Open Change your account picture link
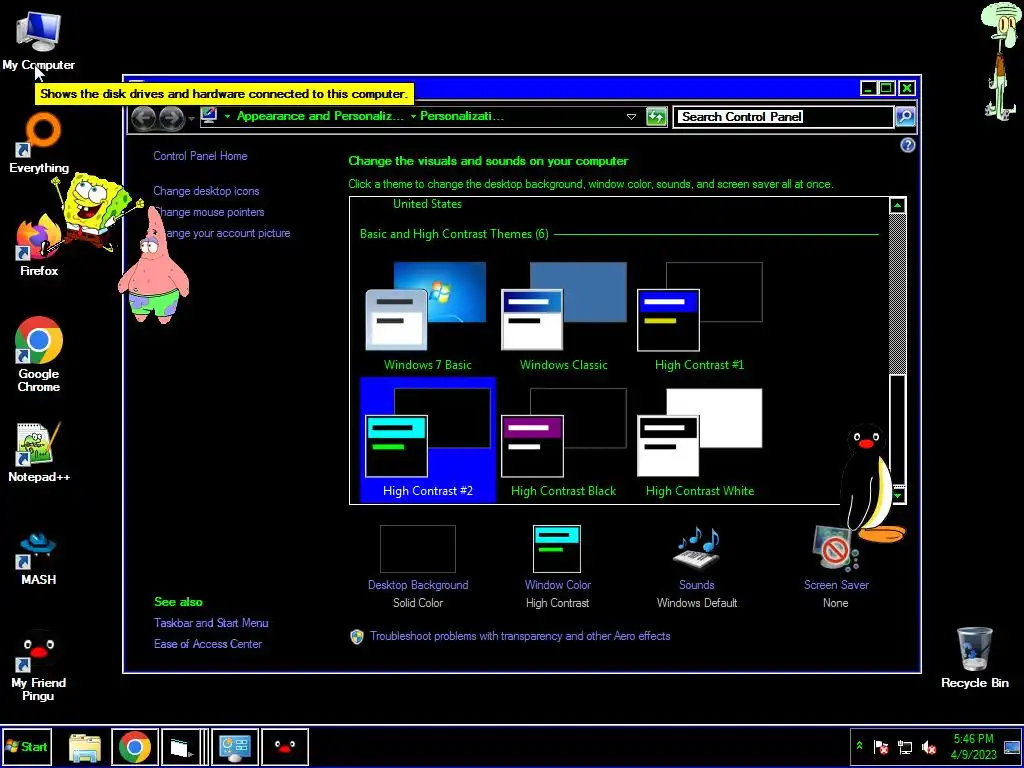Screen dimensions: 1024x768 pos(222,233)
